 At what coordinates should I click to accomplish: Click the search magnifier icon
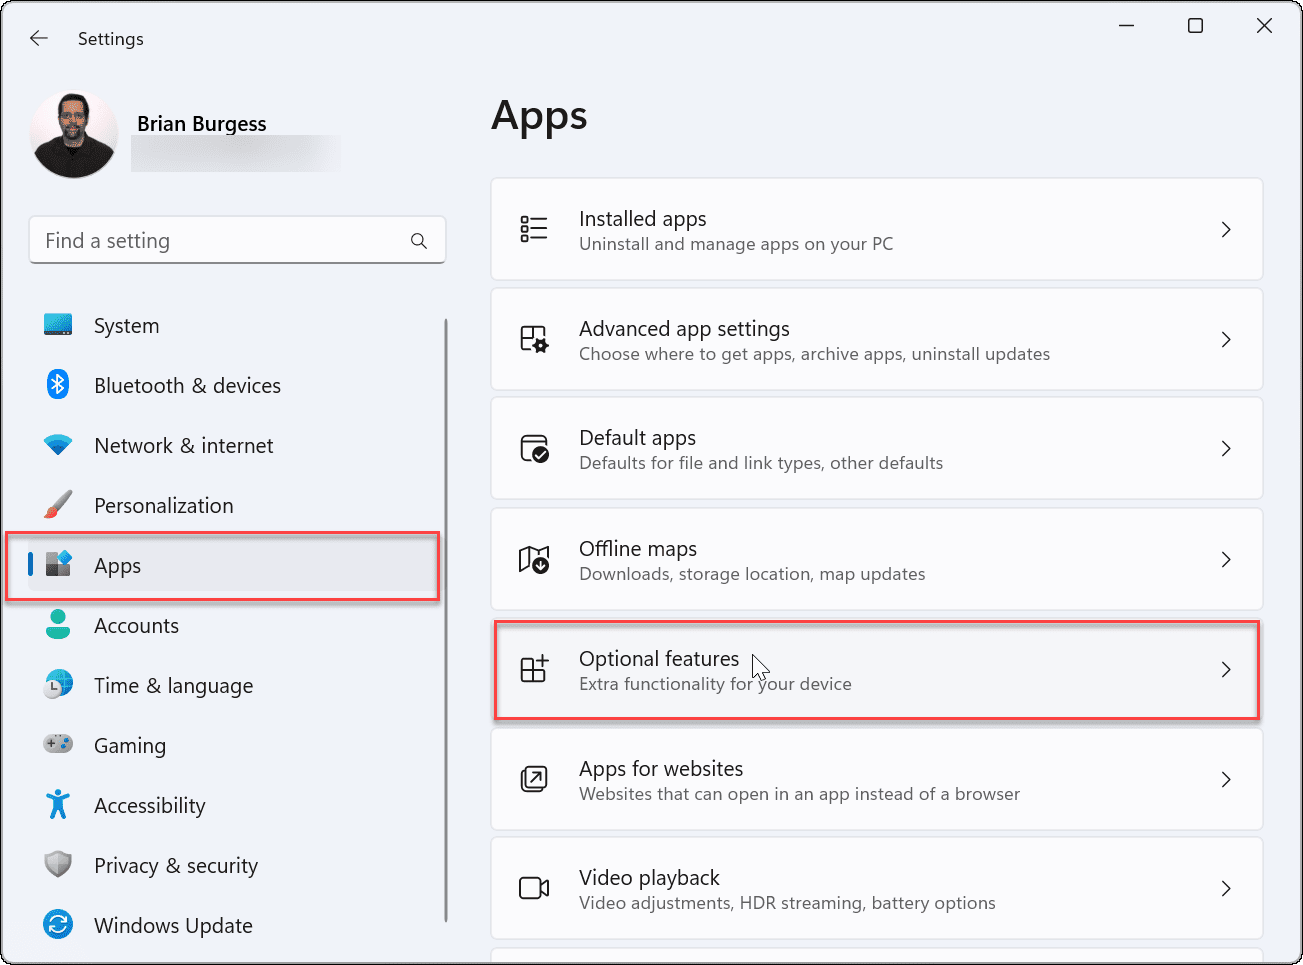pyautogui.click(x=419, y=240)
